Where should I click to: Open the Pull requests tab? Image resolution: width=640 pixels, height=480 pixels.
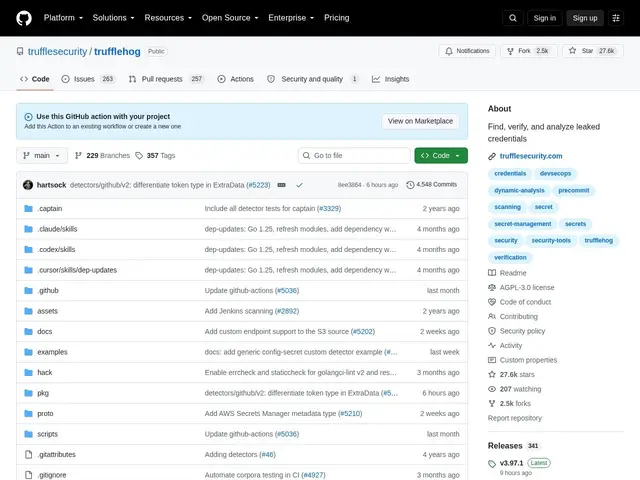coord(166,79)
